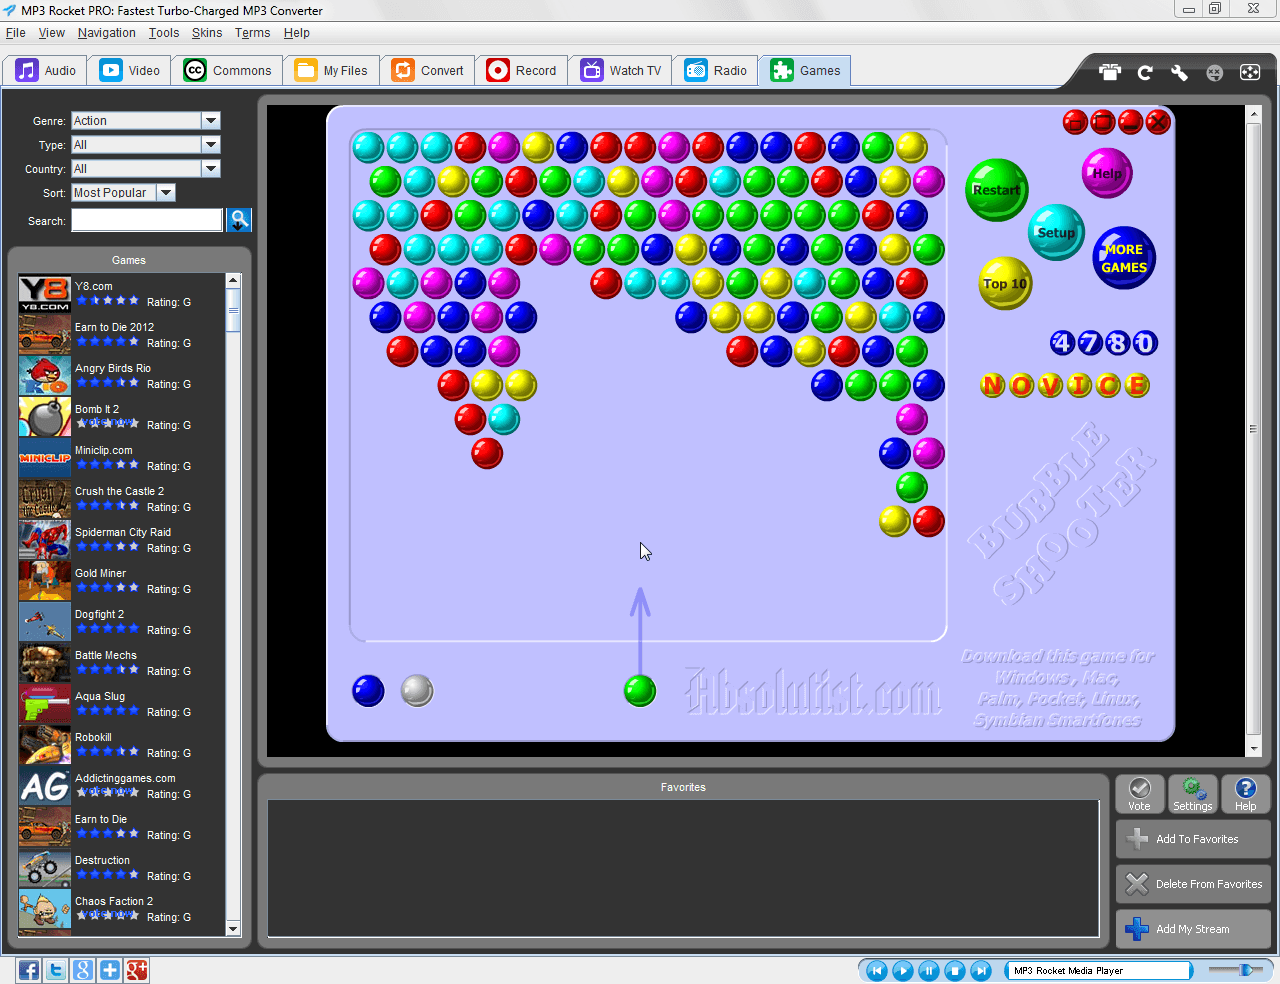Click the refresh icon in top toolbar

pos(1145,72)
